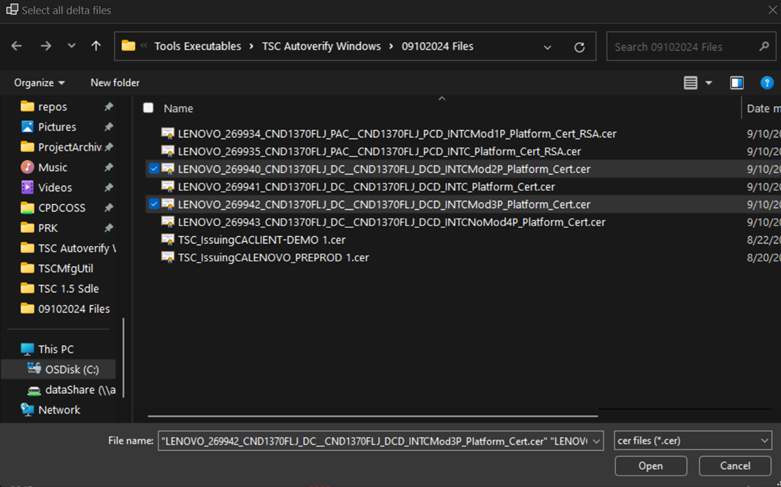781x487 pixels.
Task: Select TSC_IssuingCALENOVO_PREPROD 1.cer file
Action: 273,257
